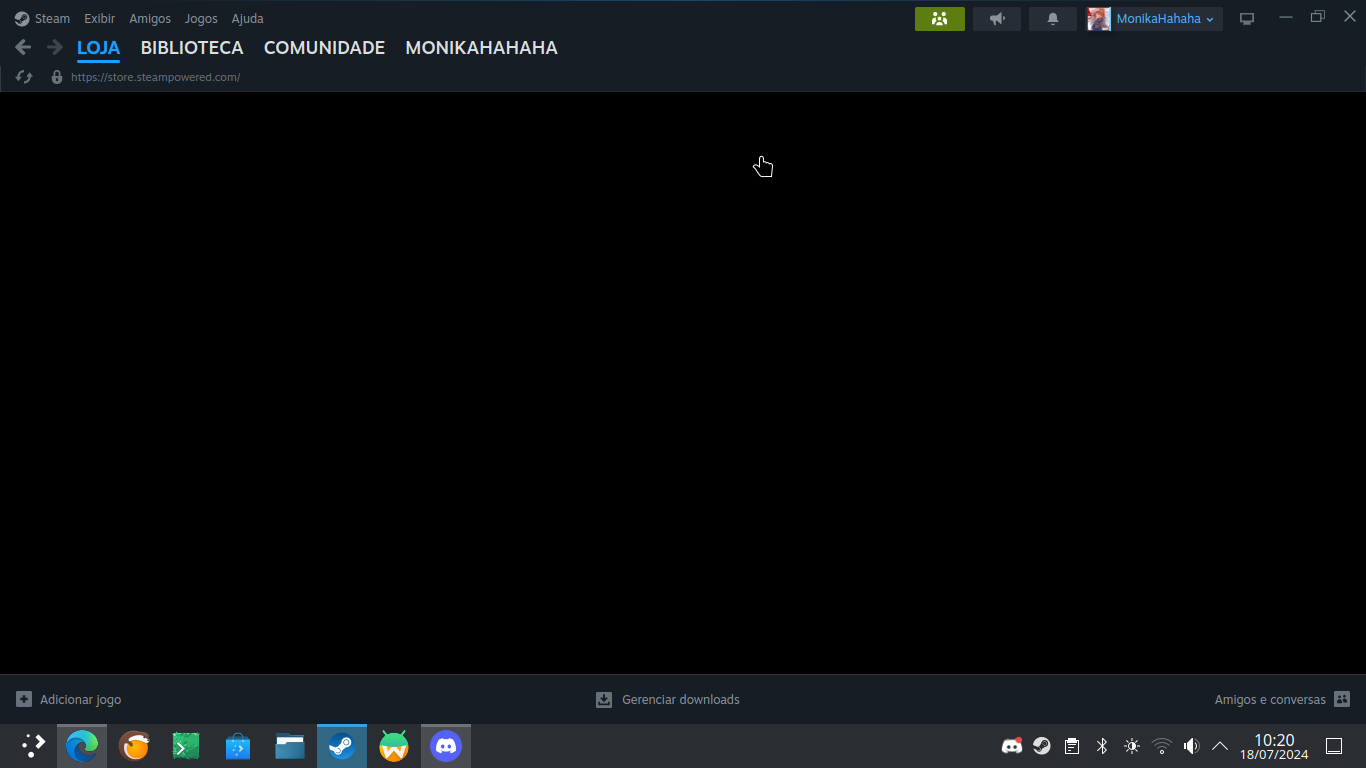The height and width of the screenshot is (768, 1366).
Task: Switch to Big Picture mode
Action: pyautogui.click(x=1247, y=19)
